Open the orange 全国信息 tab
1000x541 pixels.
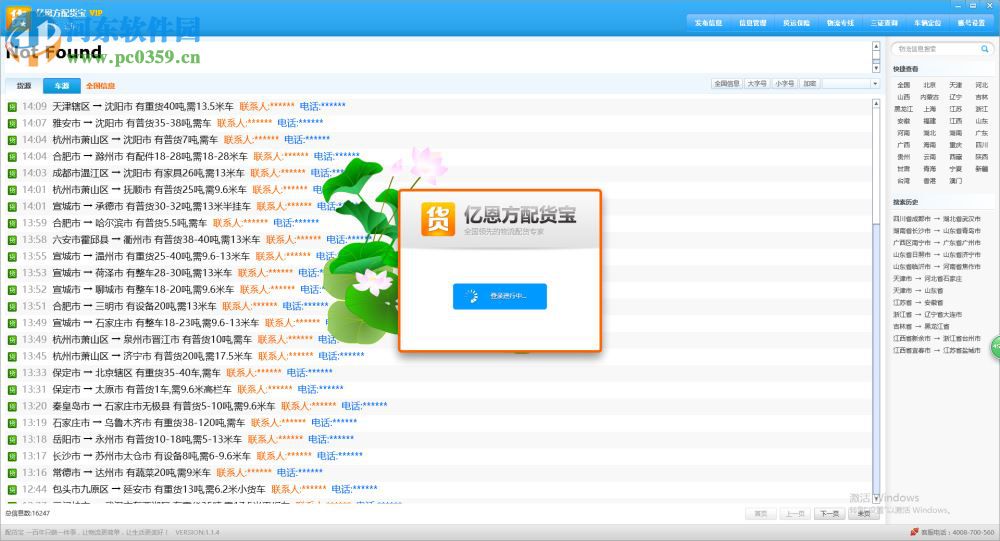pyautogui.click(x=100, y=85)
